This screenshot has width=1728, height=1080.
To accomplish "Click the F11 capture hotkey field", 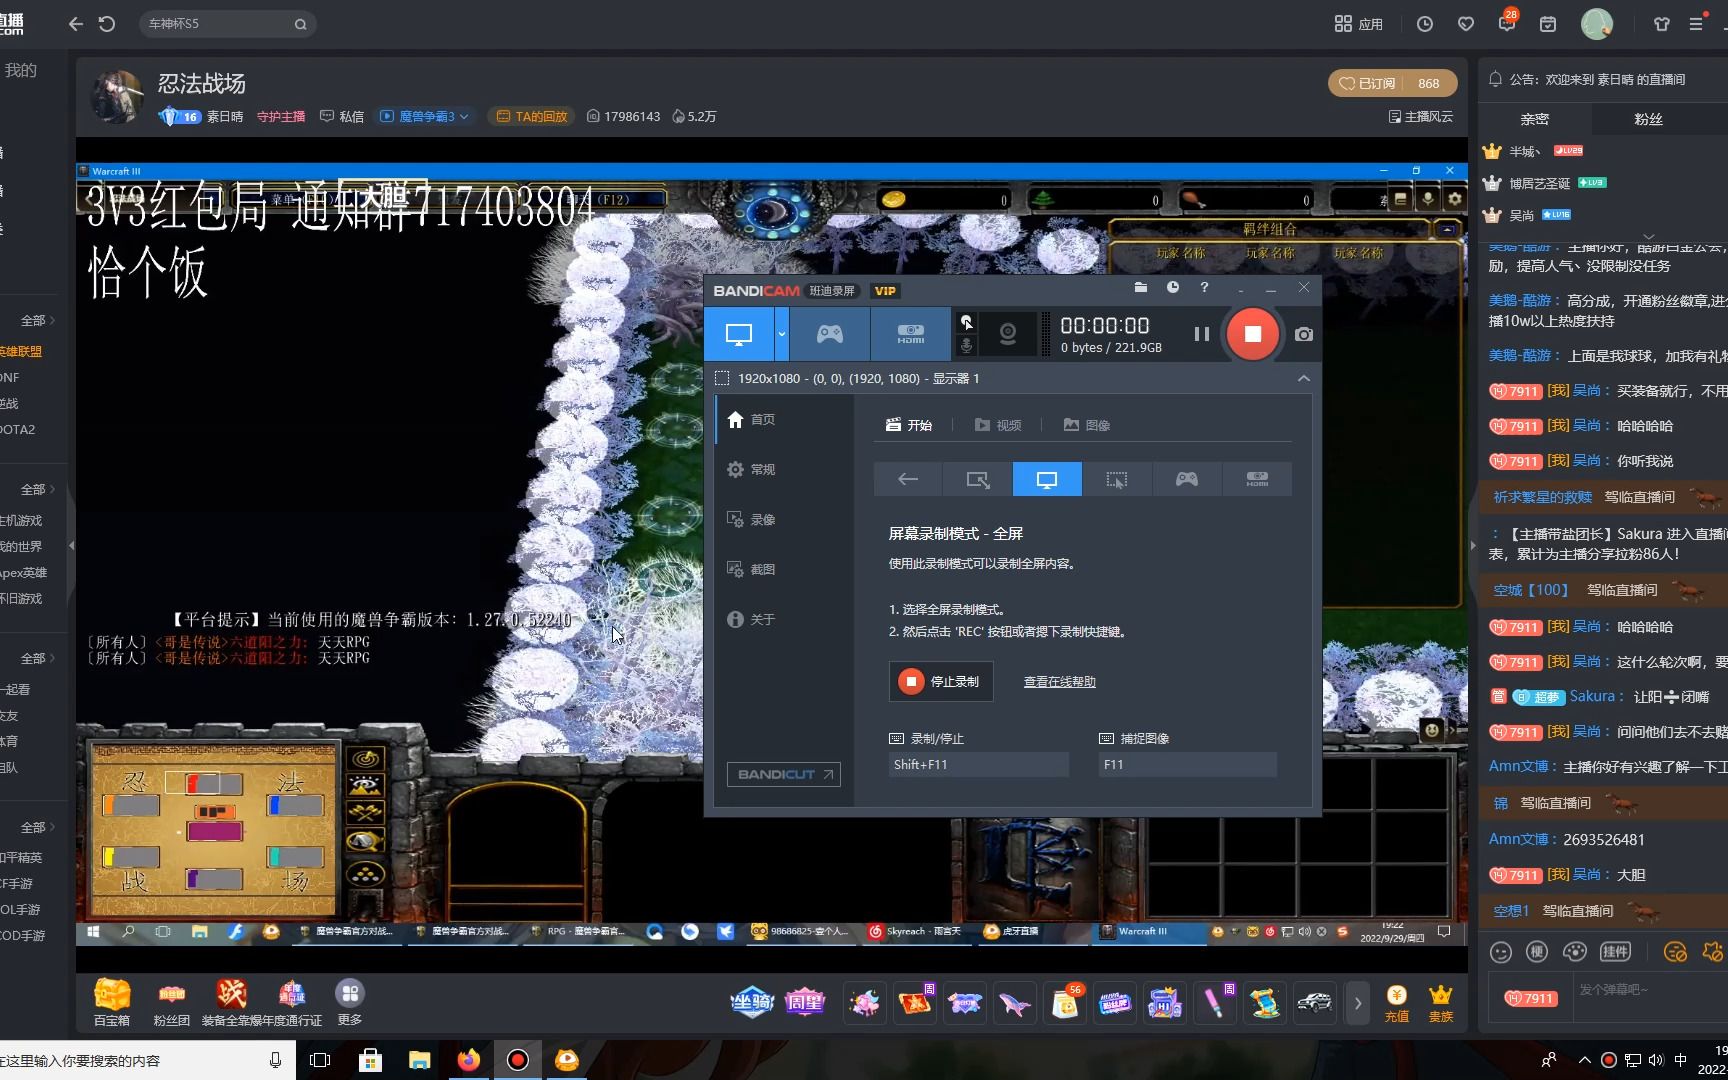I will tap(1188, 765).
